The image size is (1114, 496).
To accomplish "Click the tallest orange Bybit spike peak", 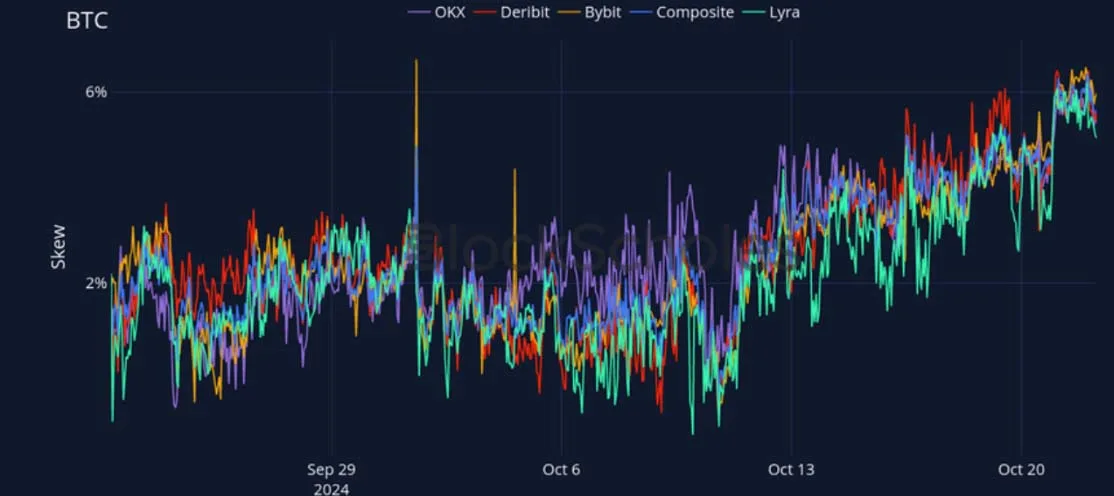I will tap(416, 61).
